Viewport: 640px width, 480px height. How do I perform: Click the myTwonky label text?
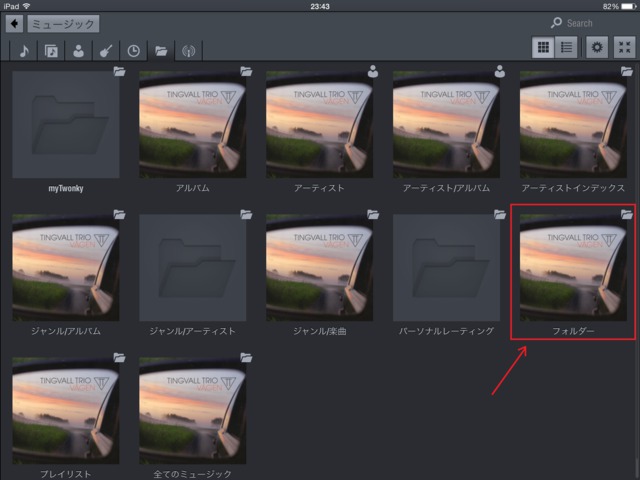click(66, 188)
